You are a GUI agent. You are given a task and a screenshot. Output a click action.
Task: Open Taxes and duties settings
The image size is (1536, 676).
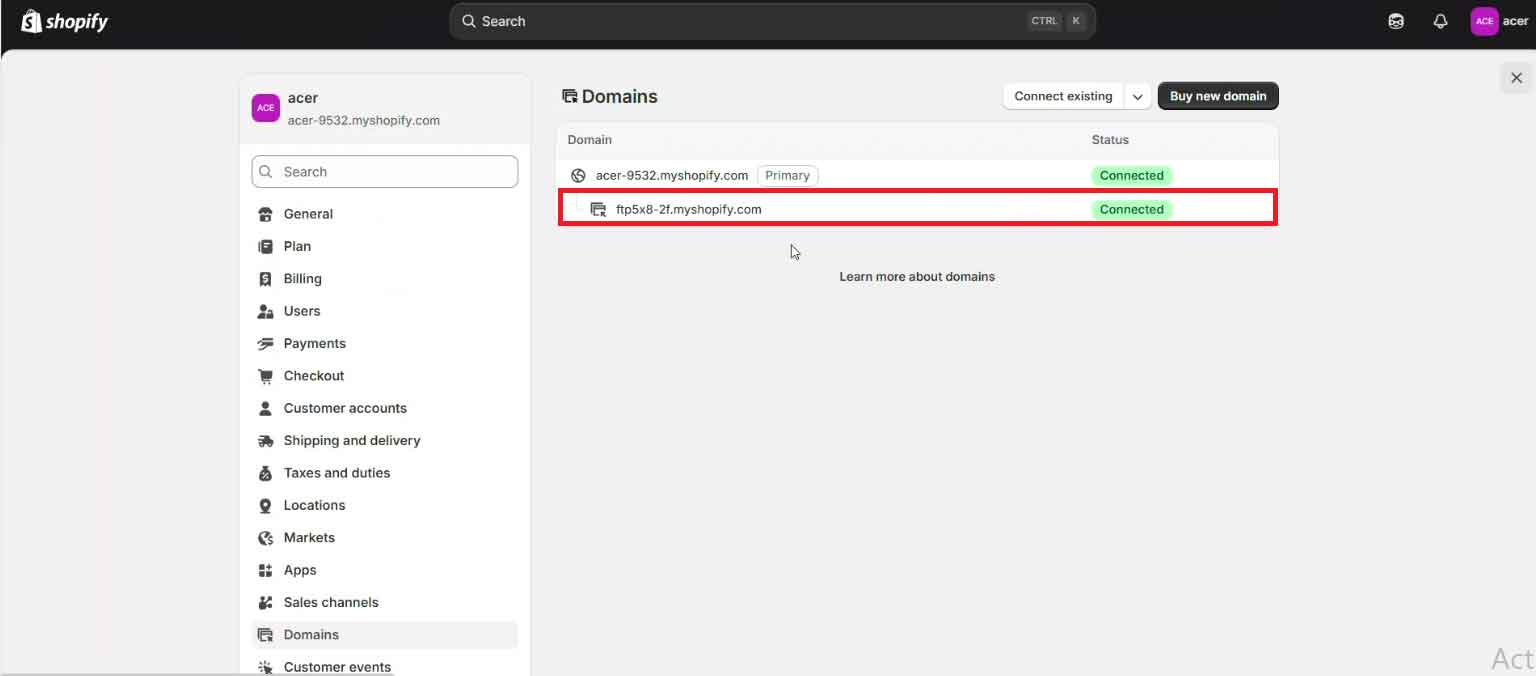tap(385, 473)
